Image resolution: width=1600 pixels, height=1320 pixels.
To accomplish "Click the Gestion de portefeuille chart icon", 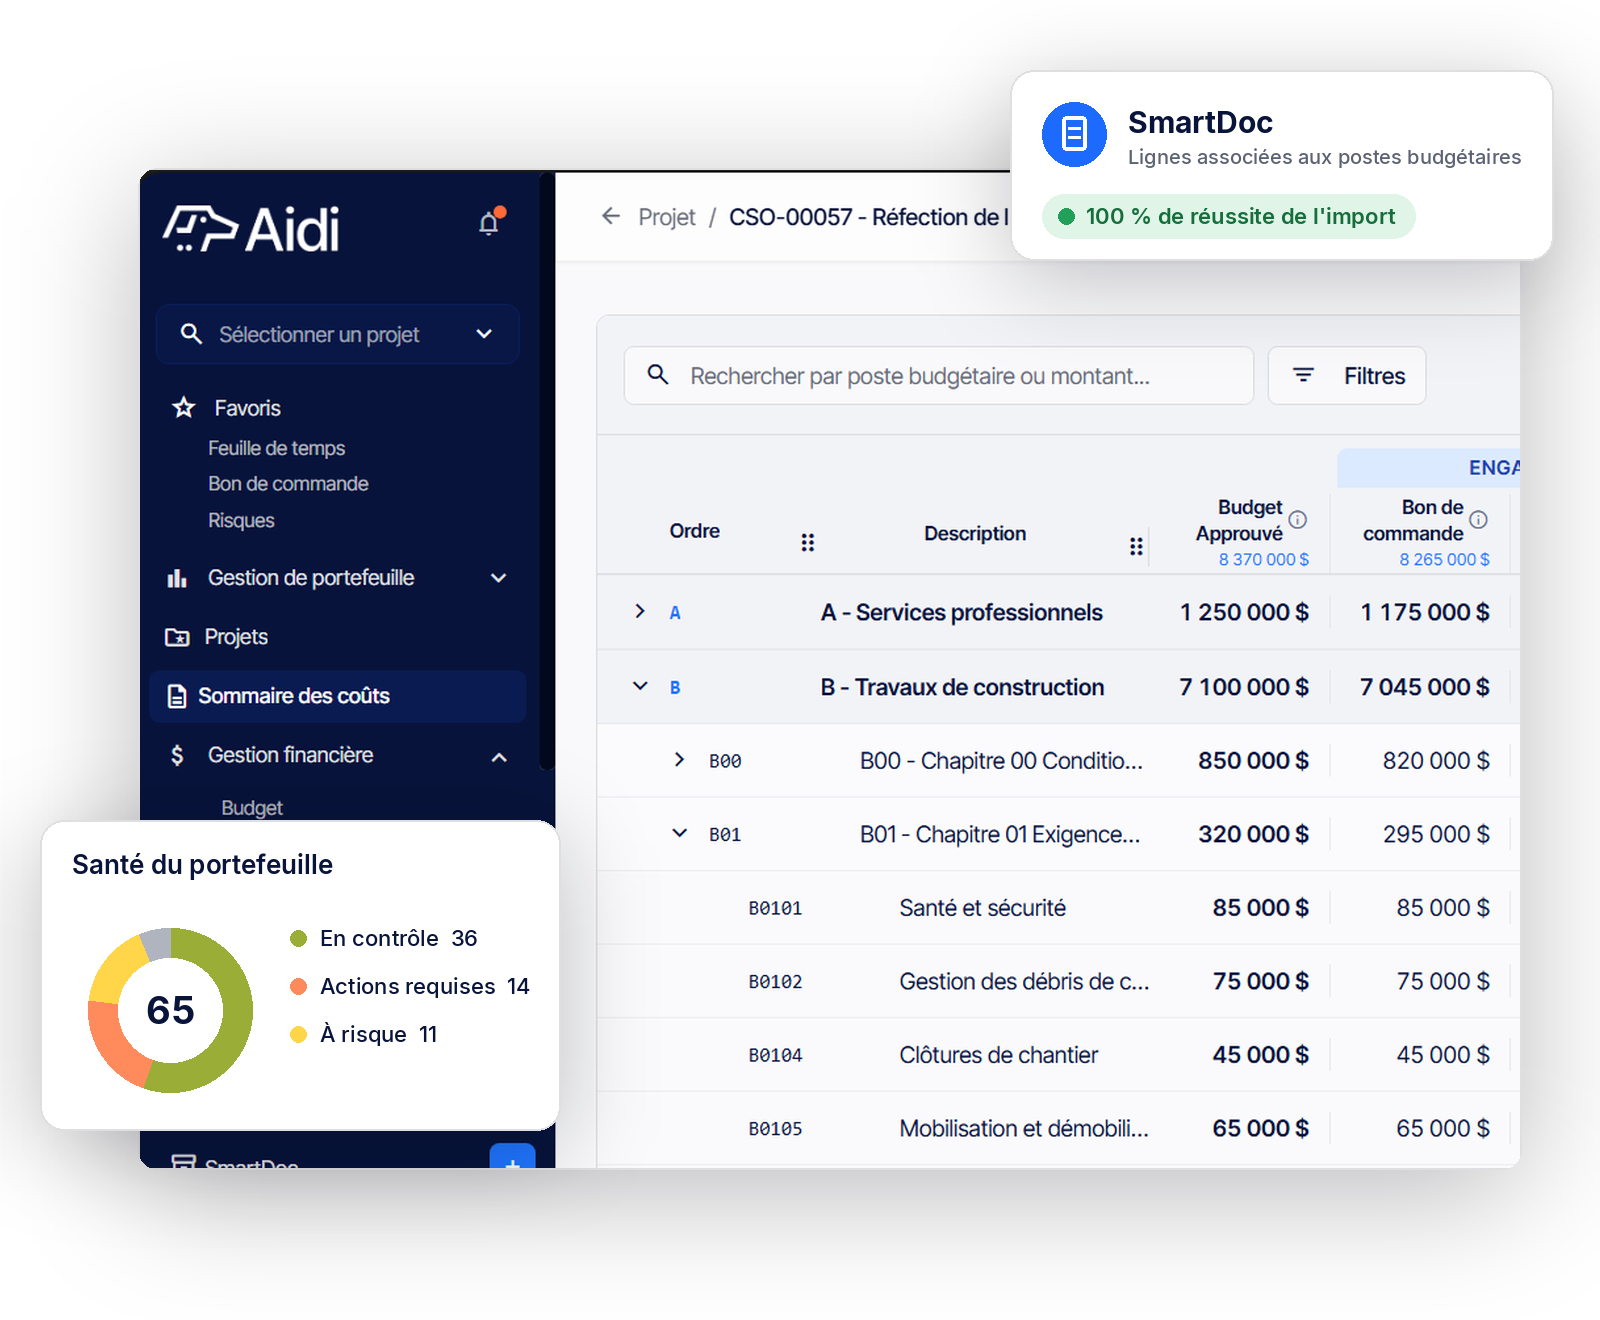I will point(177,578).
